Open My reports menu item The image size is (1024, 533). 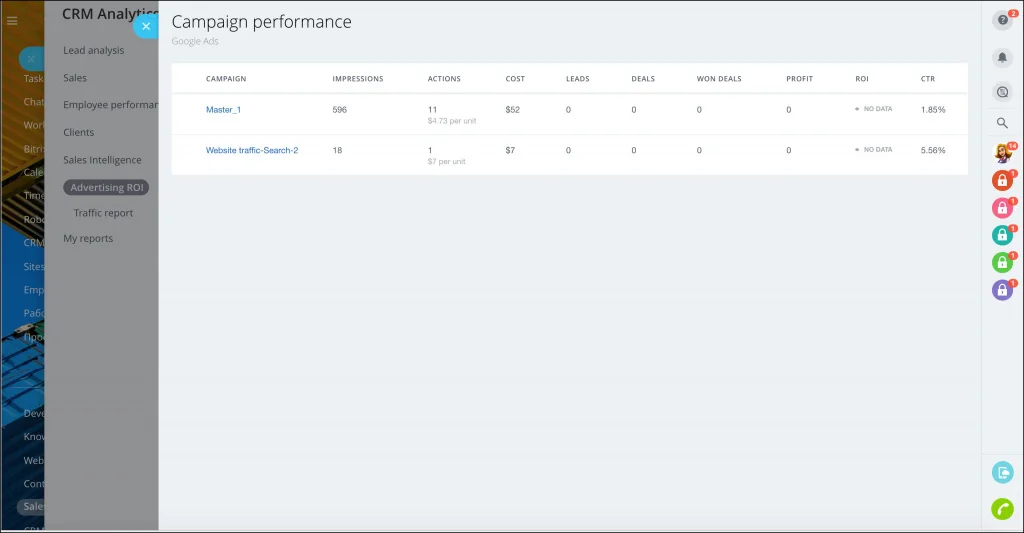[88, 238]
